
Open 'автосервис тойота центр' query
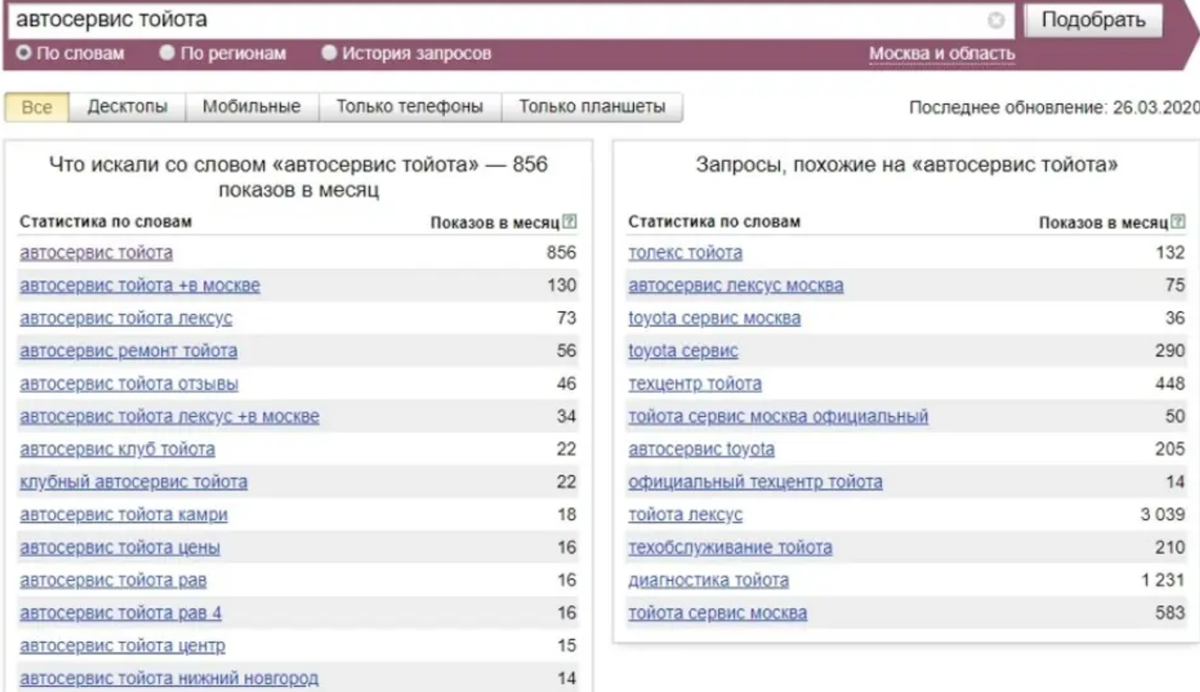(x=123, y=646)
